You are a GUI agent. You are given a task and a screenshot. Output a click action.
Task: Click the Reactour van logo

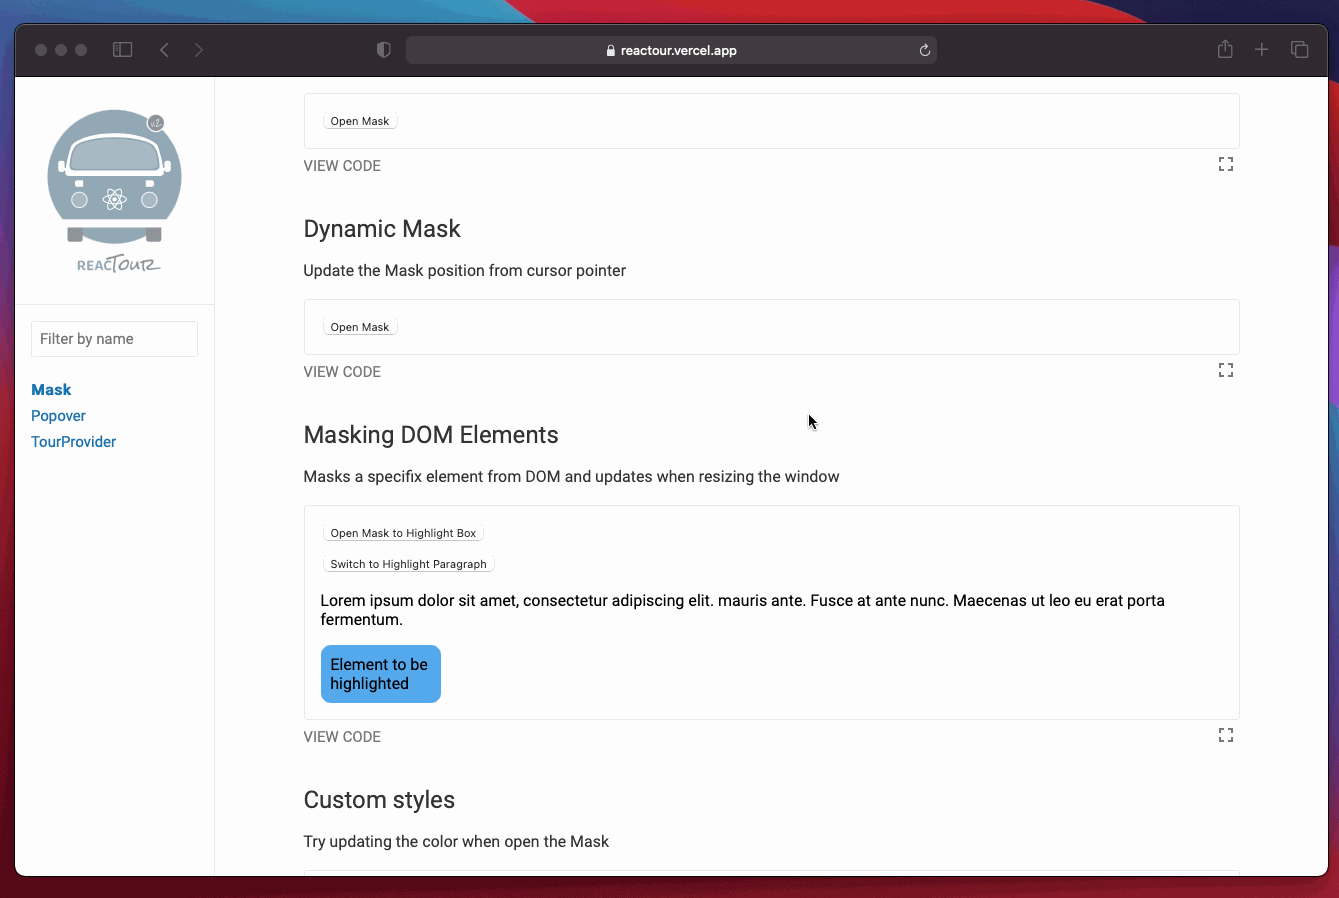(115, 191)
